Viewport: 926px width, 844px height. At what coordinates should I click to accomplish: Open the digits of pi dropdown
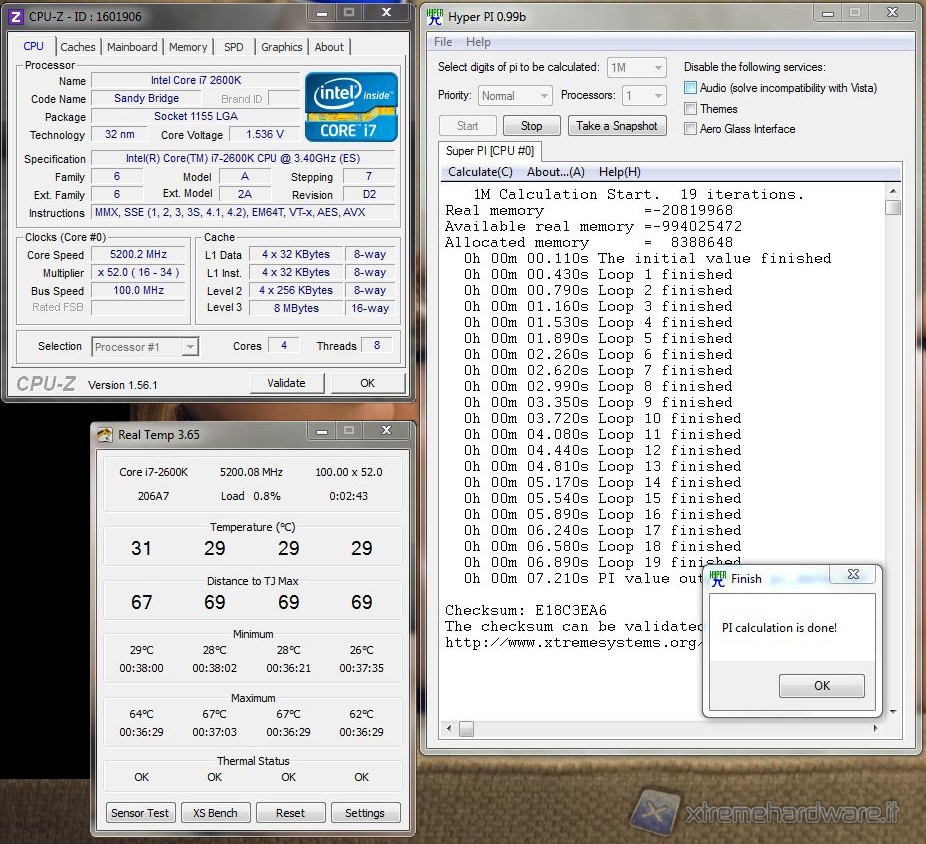[x=637, y=67]
